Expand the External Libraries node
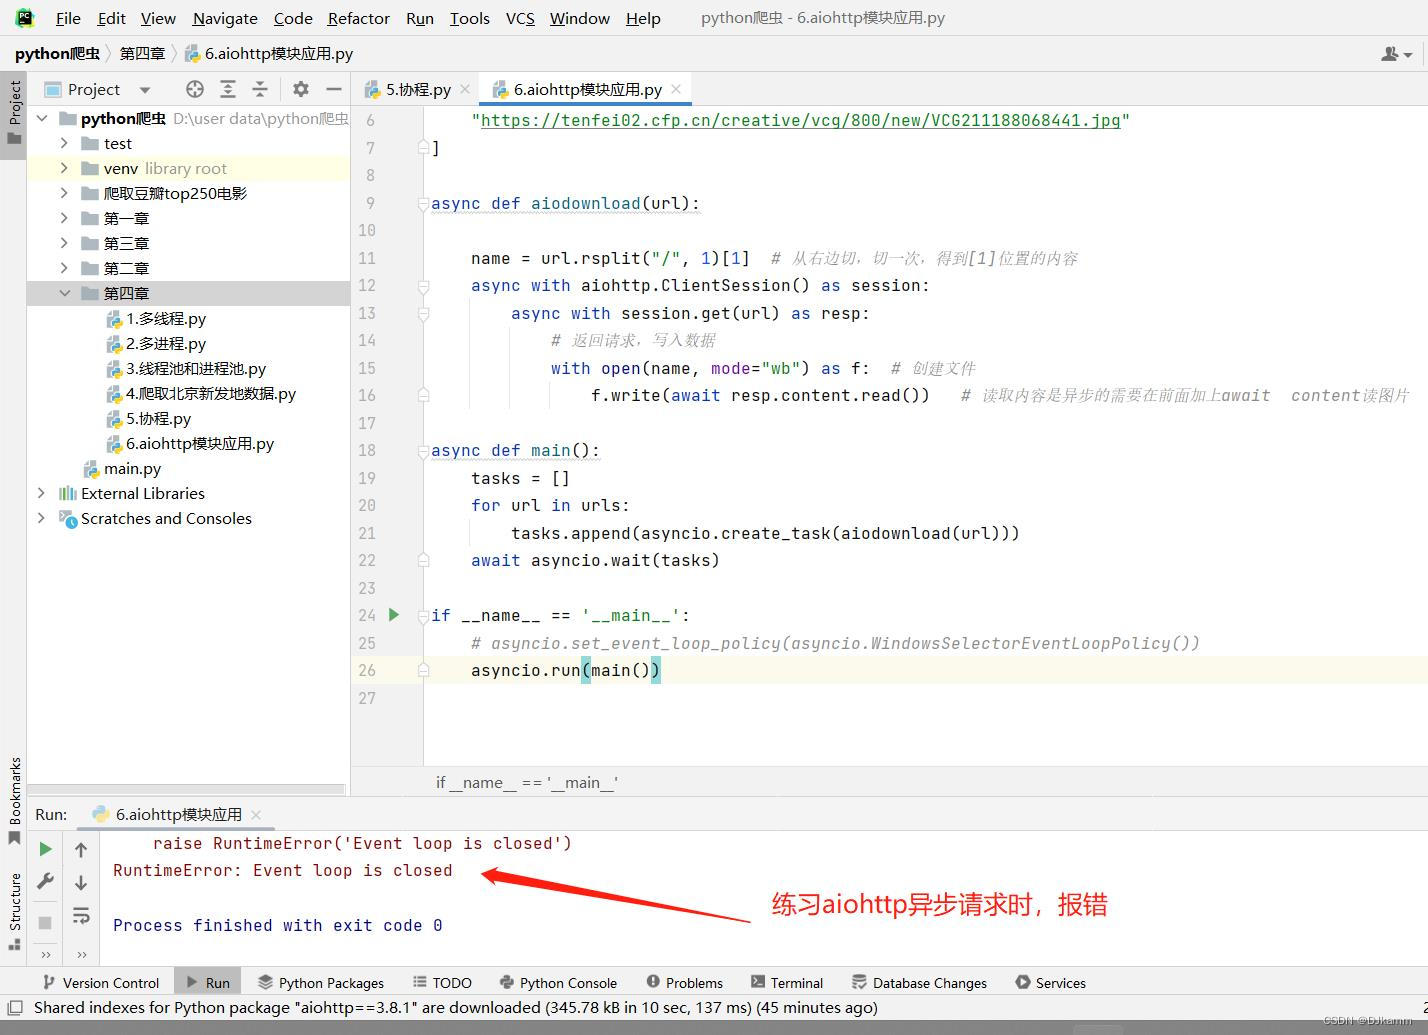 coord(40,493)
